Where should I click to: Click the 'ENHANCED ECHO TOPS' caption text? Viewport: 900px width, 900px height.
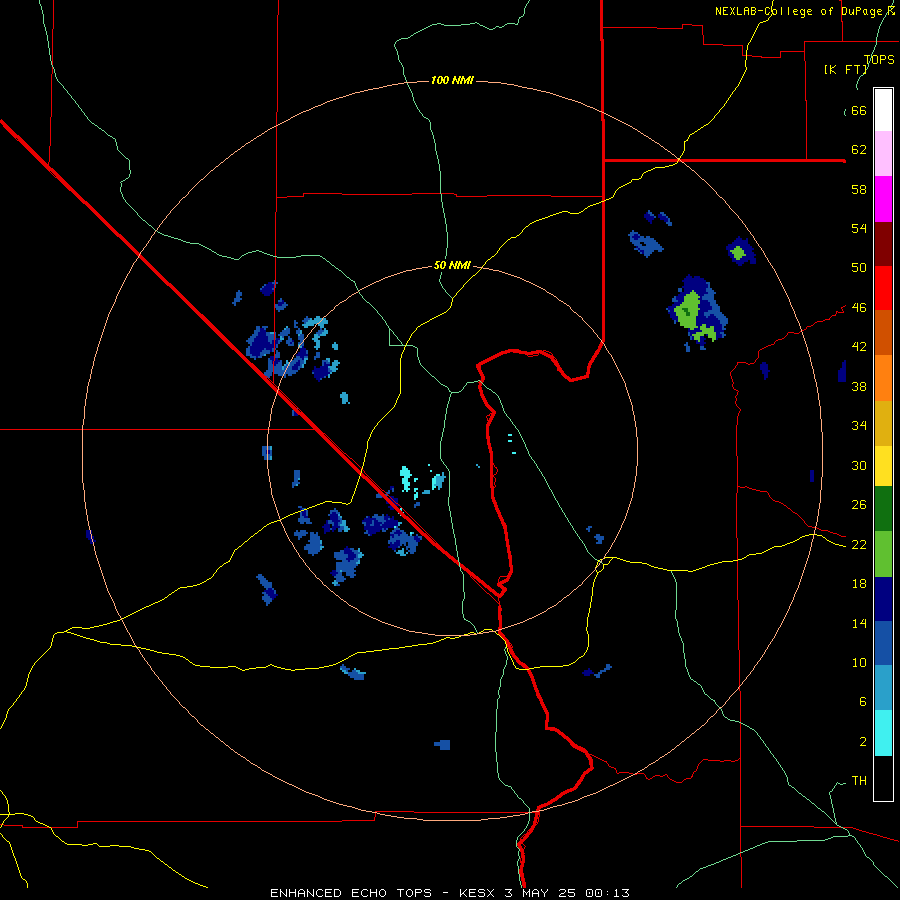click(351, 893)
